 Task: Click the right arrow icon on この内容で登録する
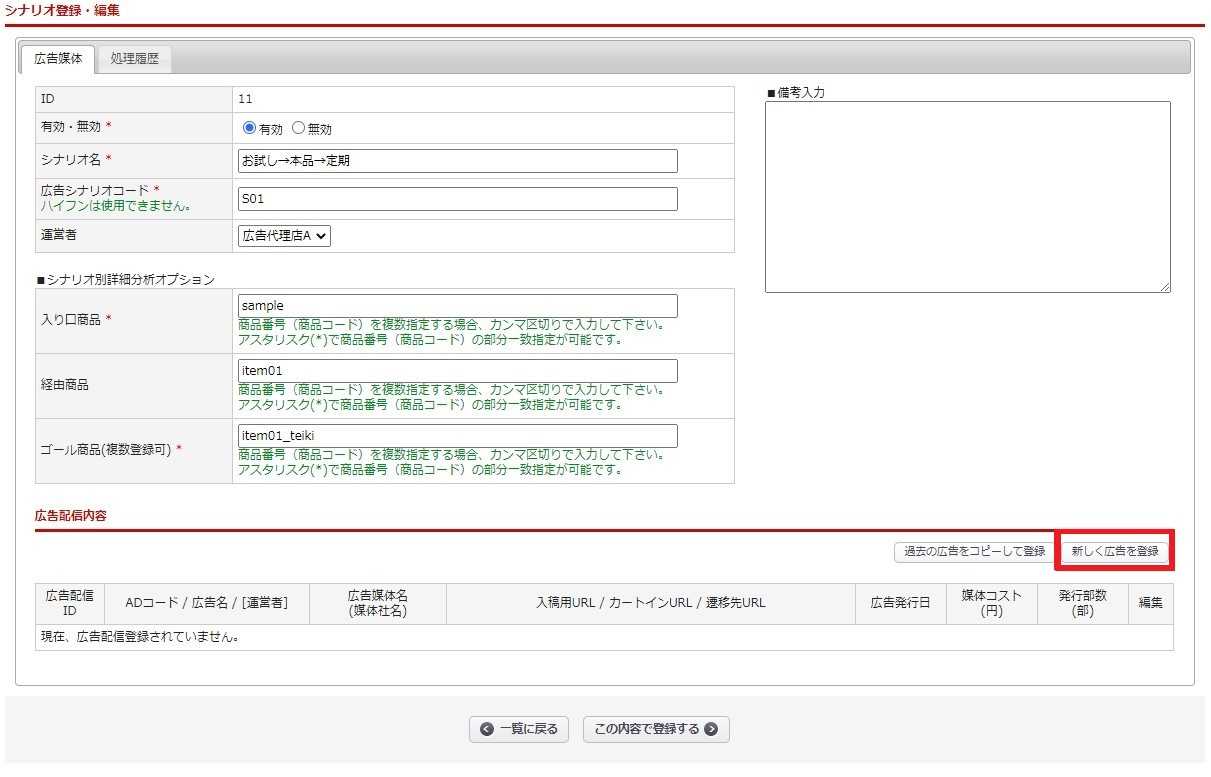pos(711,729)
